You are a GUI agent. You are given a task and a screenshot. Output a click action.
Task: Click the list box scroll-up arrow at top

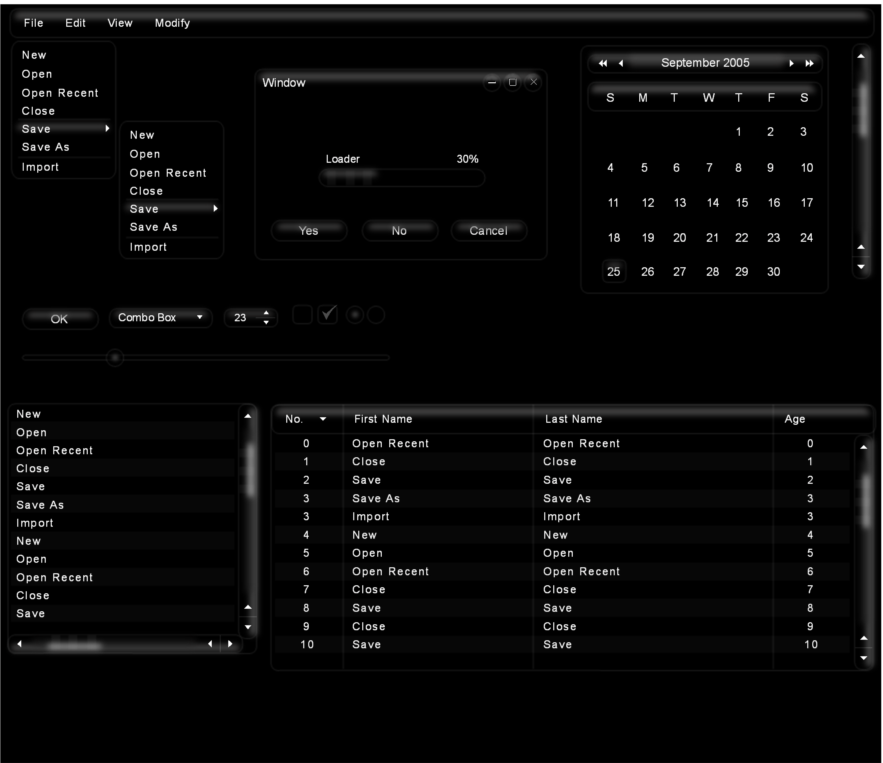248,416
